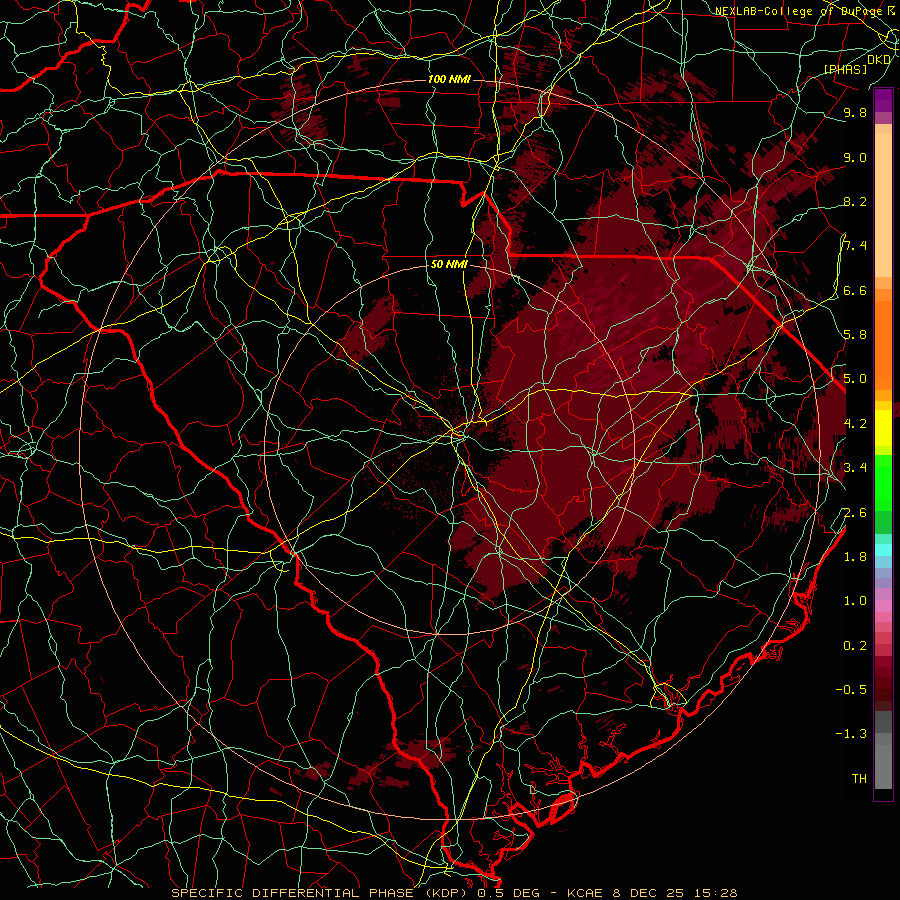
Task: Click the "8.2" legend value
Action: [855, 201]
